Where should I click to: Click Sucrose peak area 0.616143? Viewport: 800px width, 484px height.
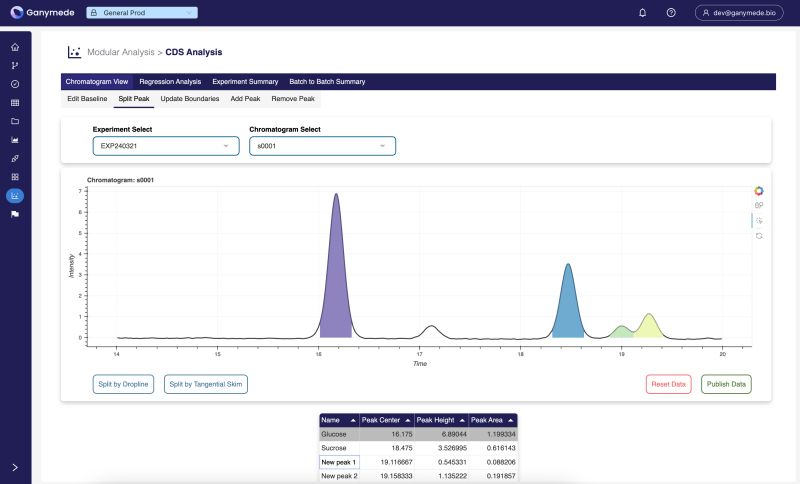pyautogui.click(x=493, y=448)
